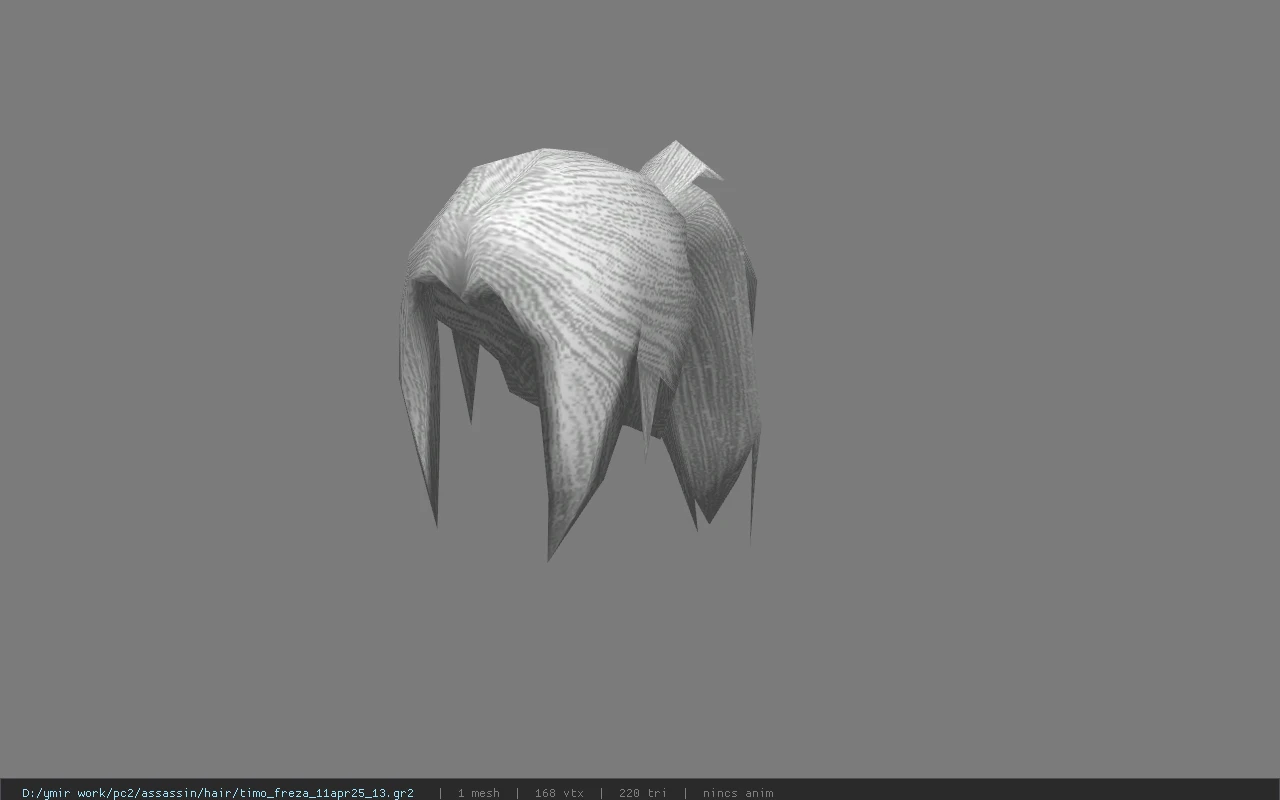Viewport: 1280px width, 800px height.
Task: Click the '1 mesh' status entry
Action: click(x=478, y=793)
